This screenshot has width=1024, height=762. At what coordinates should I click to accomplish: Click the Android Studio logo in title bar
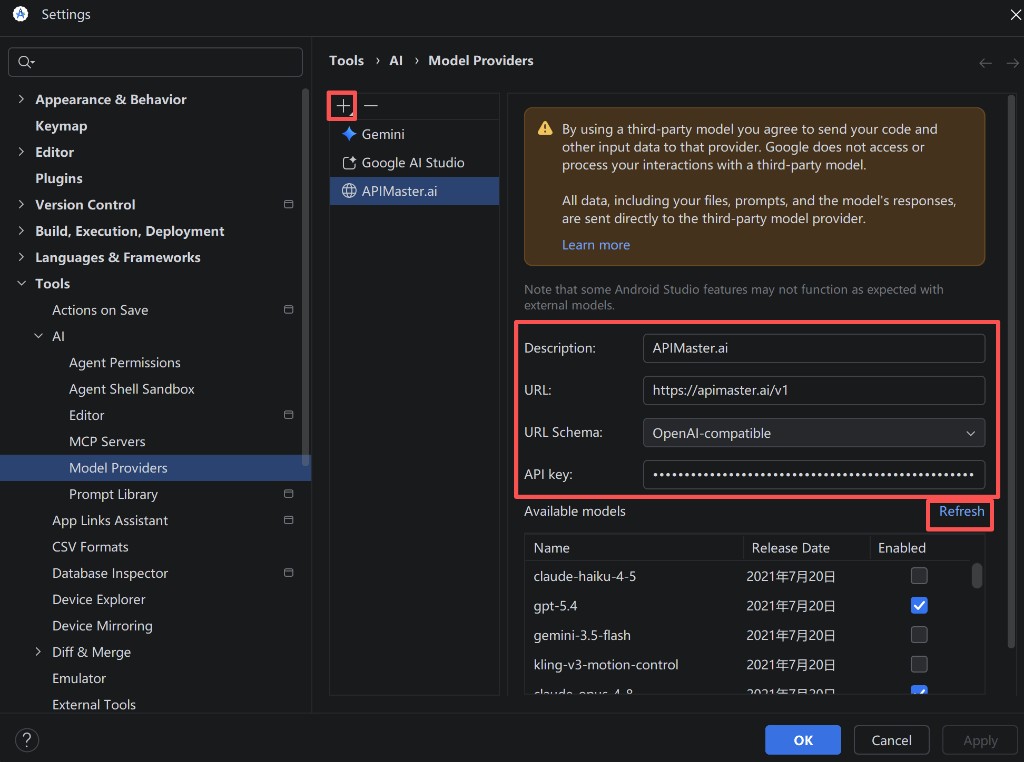(x=20, y=14)
